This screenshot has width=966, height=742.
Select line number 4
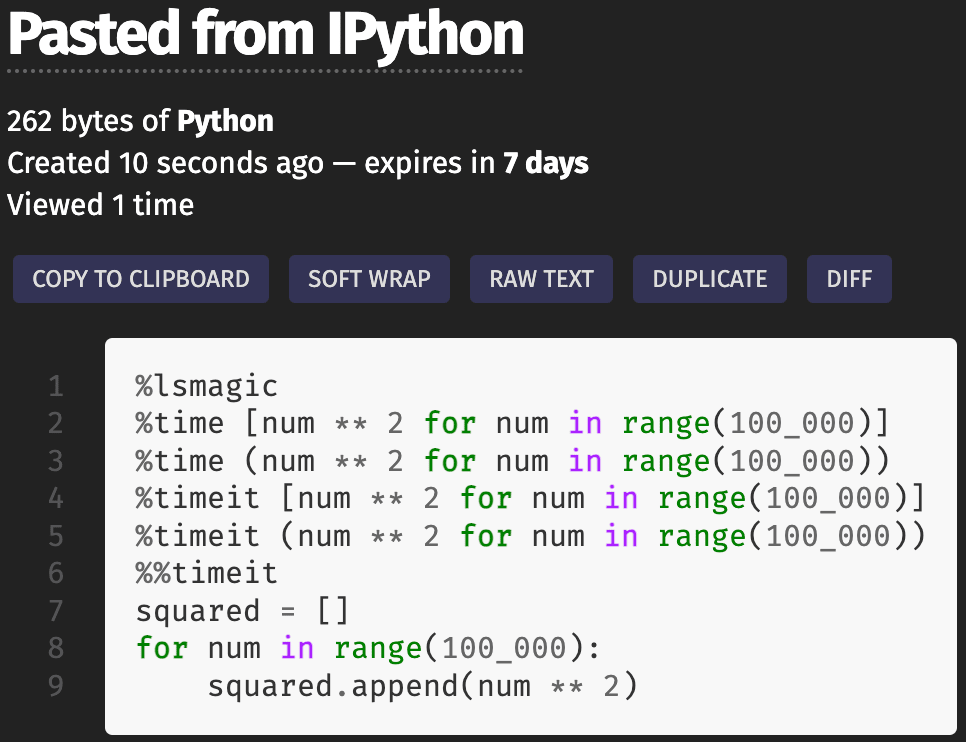pyautogui.click(x=56, y=499)
